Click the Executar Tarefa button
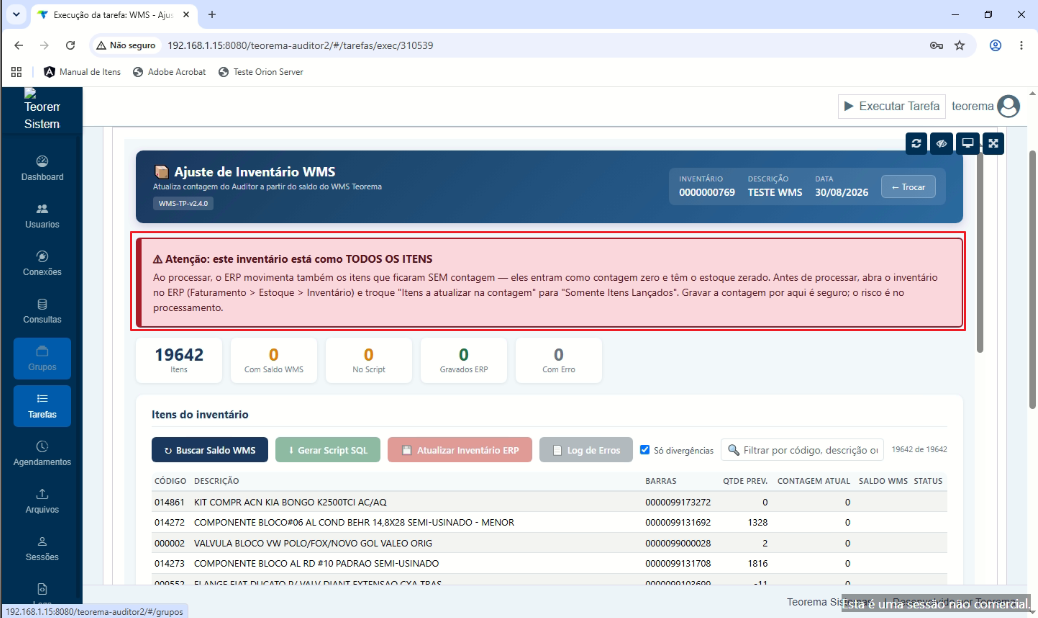The image size is (1038, 618). tap(892, 106)
